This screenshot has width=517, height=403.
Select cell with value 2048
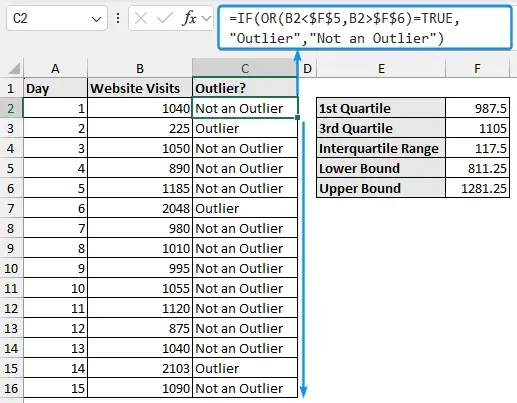coord(140,208)
